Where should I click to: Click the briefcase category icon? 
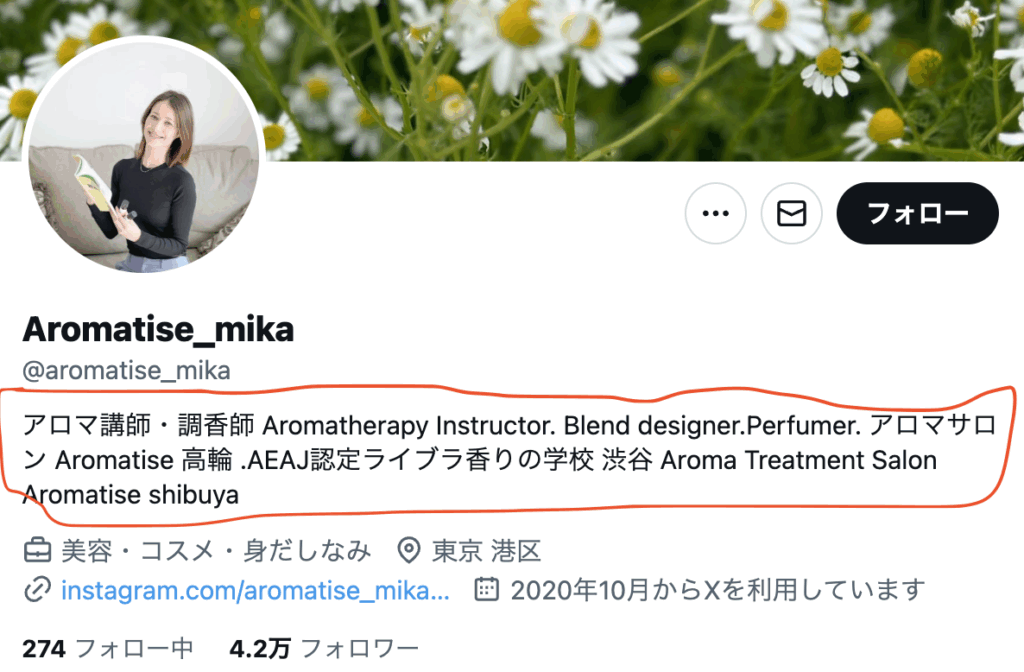37,551
